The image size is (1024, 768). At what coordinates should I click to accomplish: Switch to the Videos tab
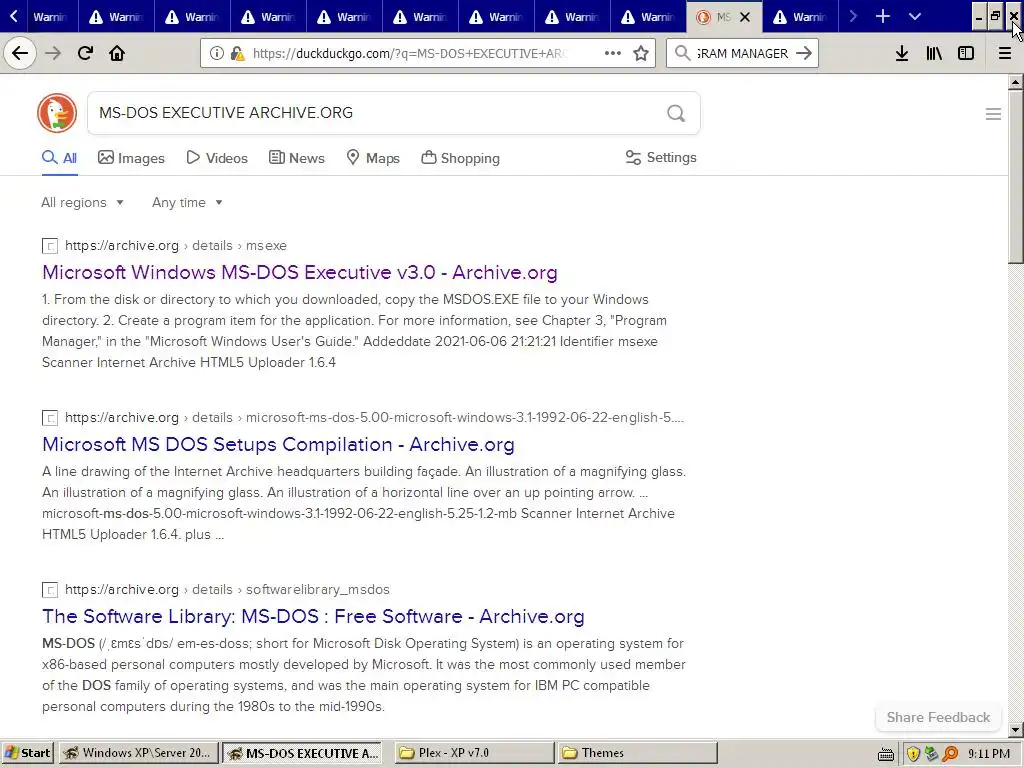217,158
